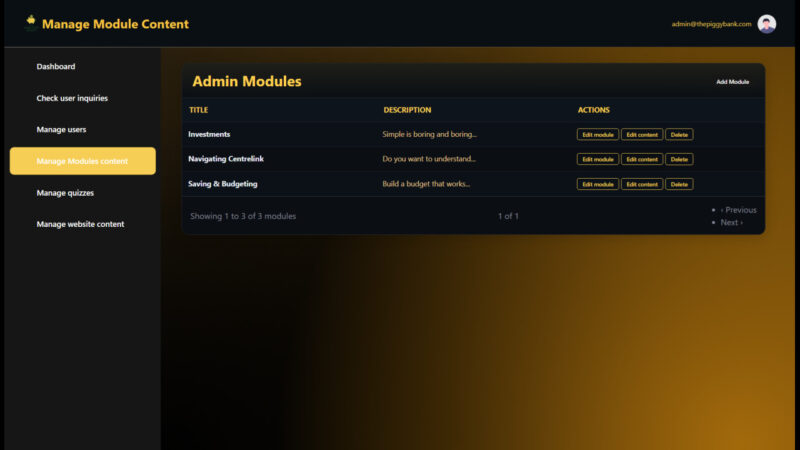The image size is (800, 450).
Task: Go to Previous page link
Action: [738, 210]
